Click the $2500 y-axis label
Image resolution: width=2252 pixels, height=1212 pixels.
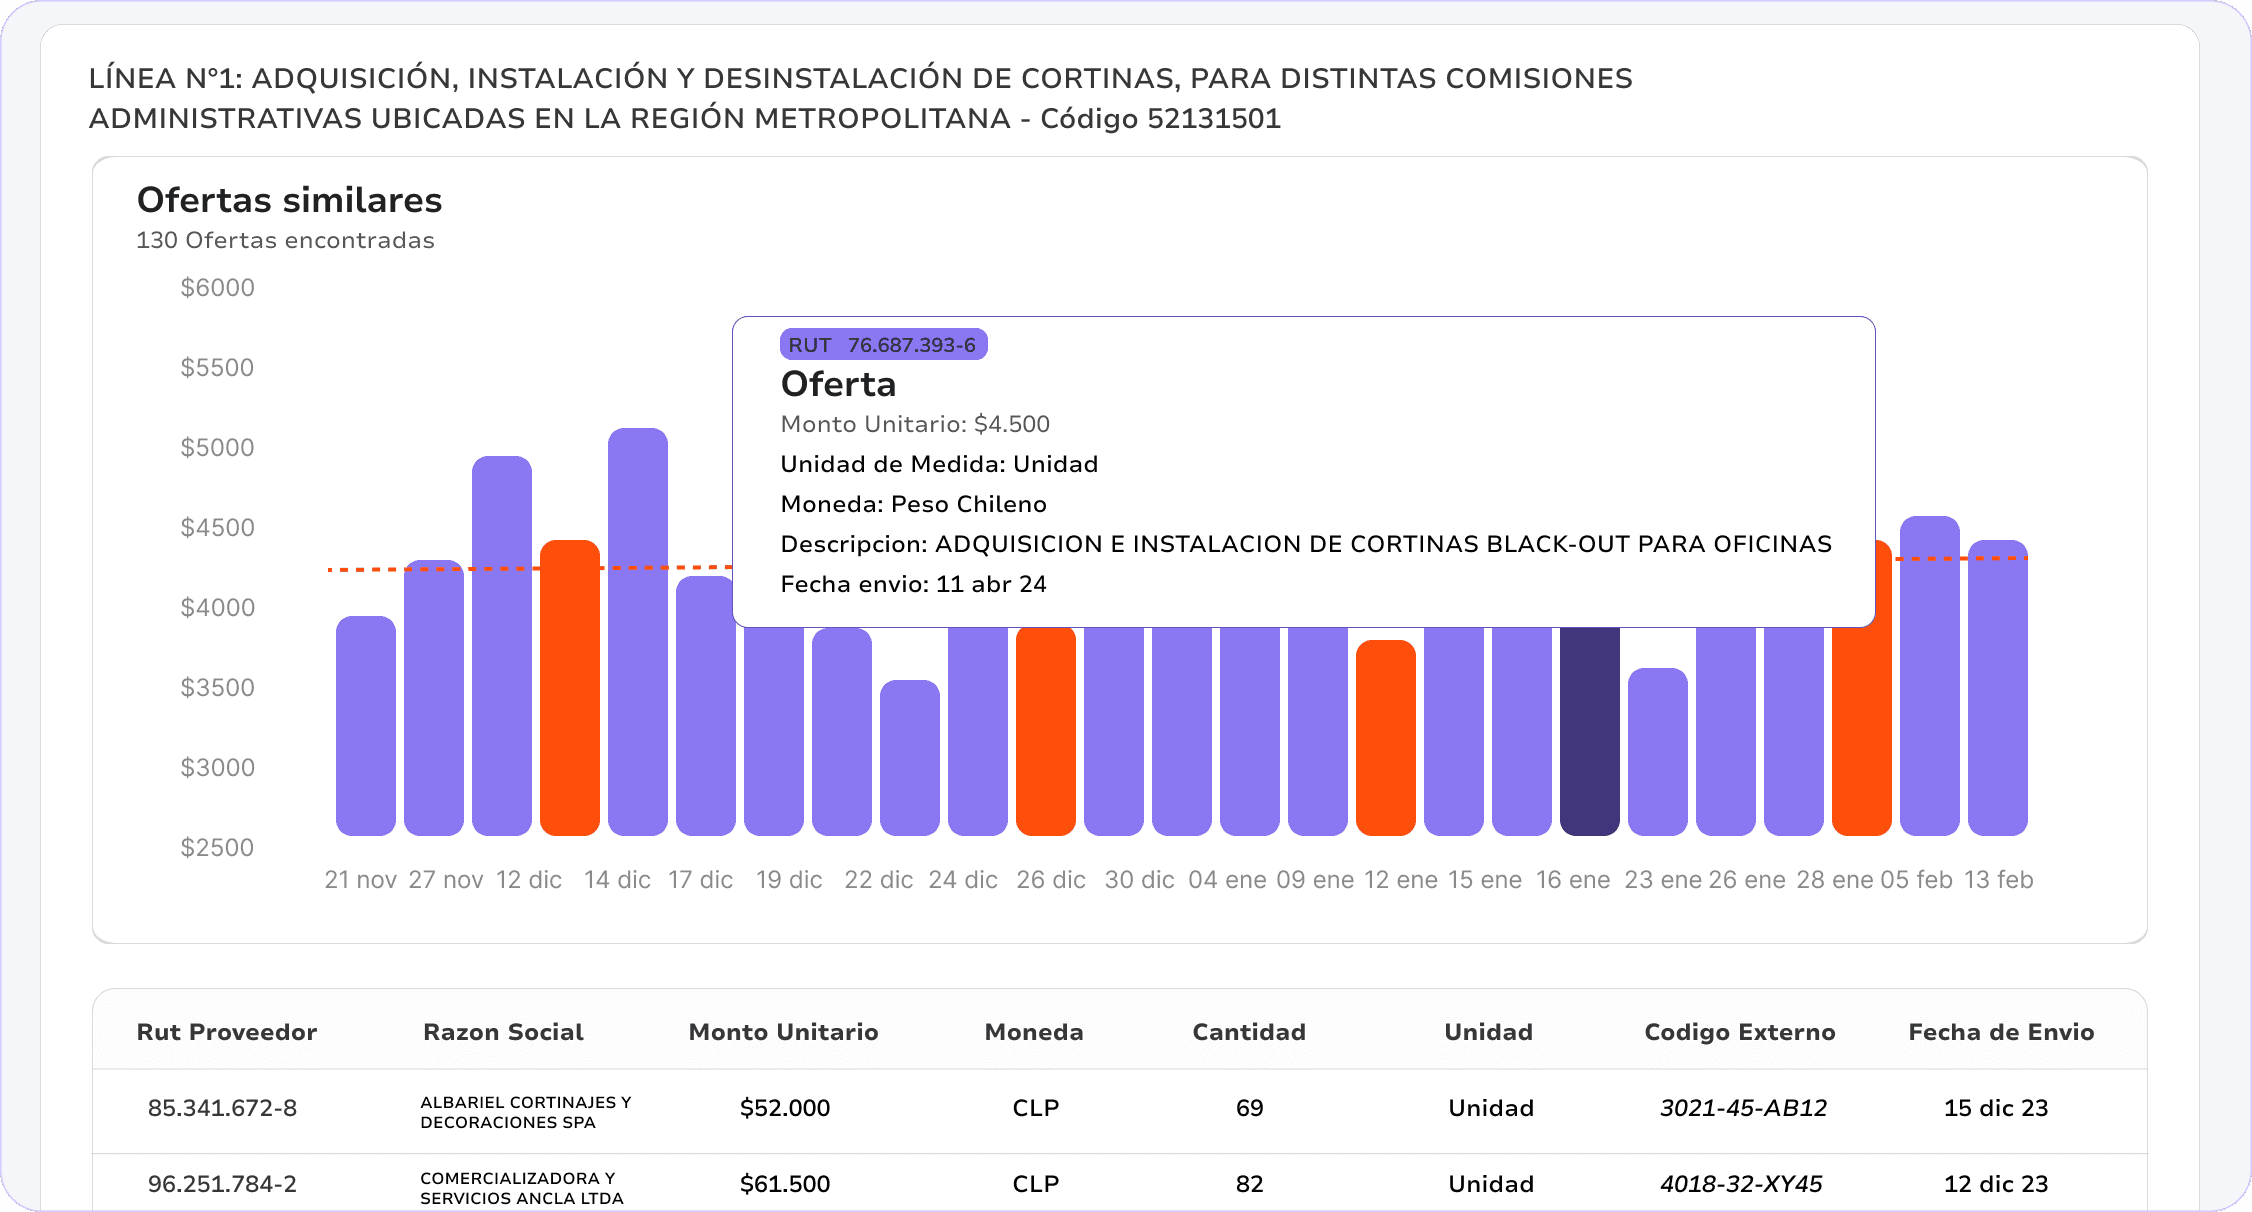click(217, 848)
